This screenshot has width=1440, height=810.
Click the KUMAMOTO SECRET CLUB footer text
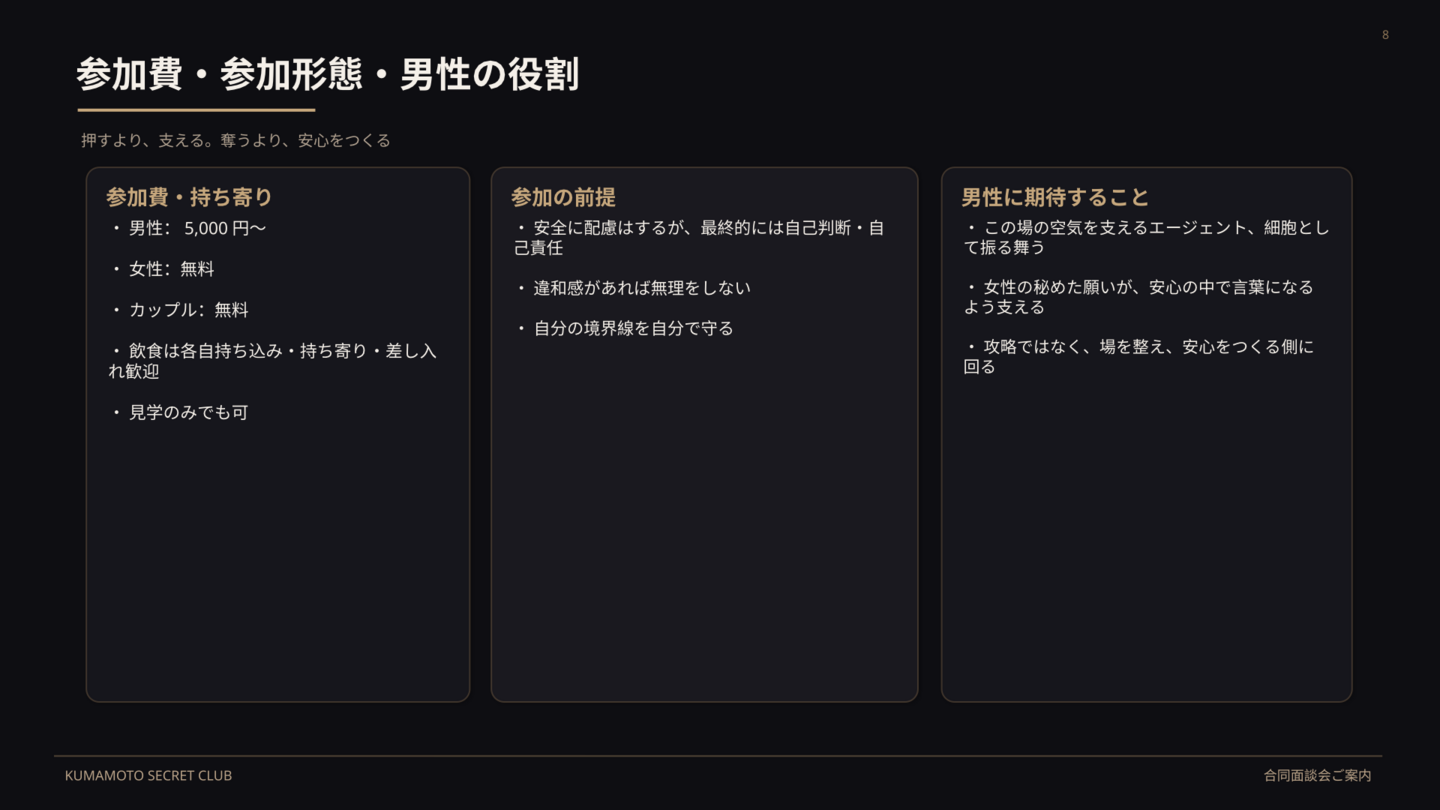pyautogui.click(x=148, y=776)
